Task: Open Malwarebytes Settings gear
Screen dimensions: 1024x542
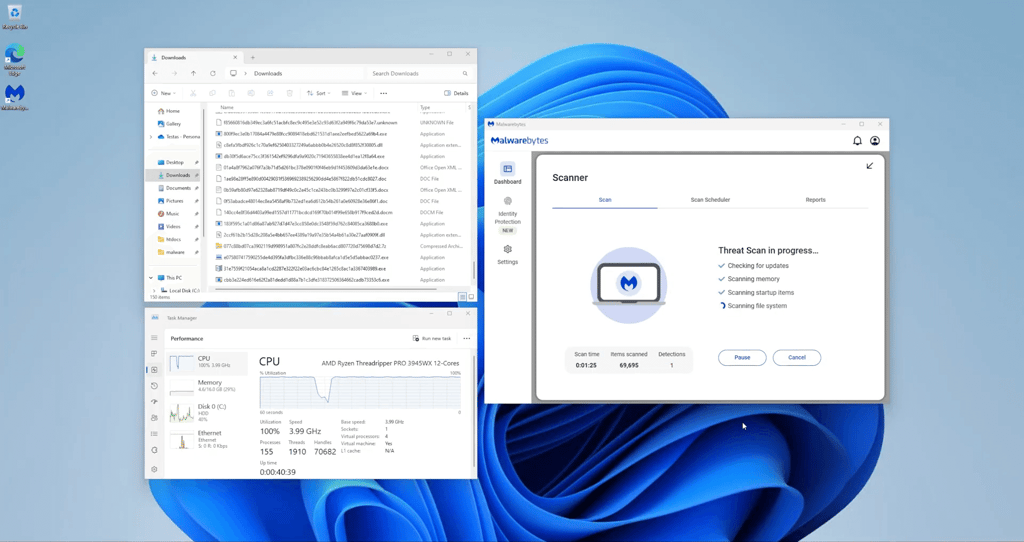Action: pyautogui.click(x=507, y=254)
